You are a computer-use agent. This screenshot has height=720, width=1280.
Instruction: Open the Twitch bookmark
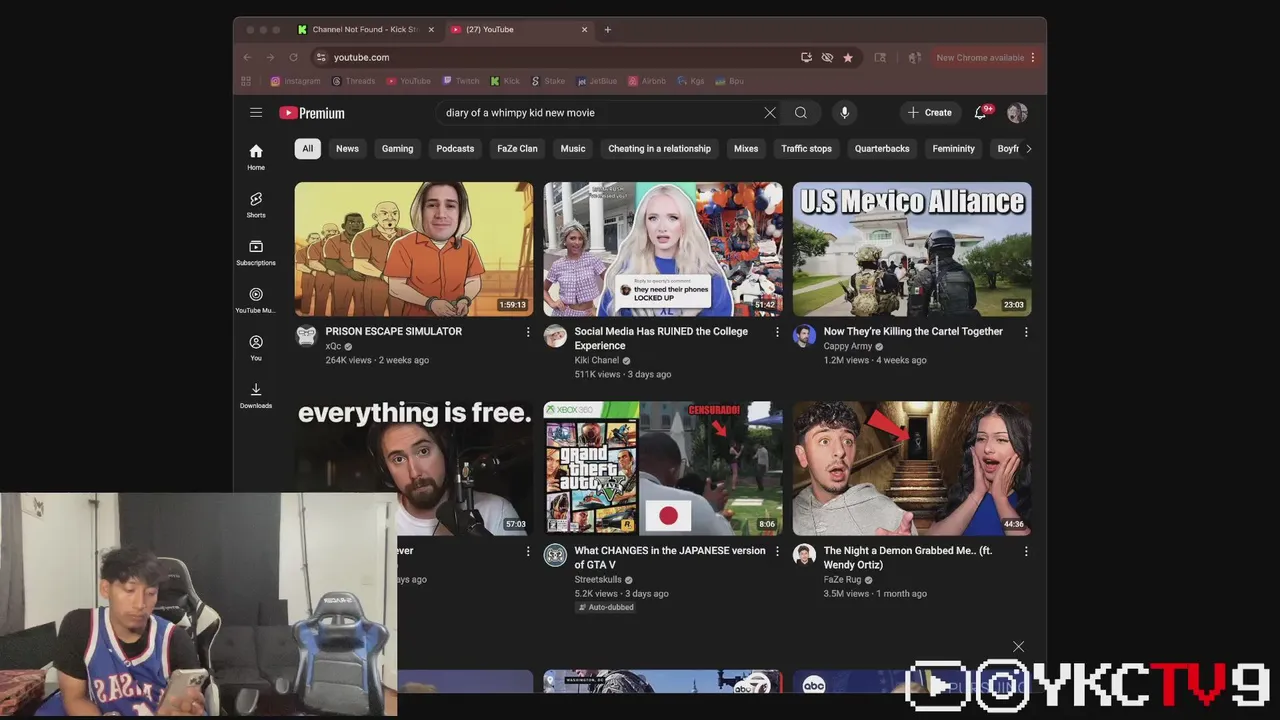pos(461,81)
